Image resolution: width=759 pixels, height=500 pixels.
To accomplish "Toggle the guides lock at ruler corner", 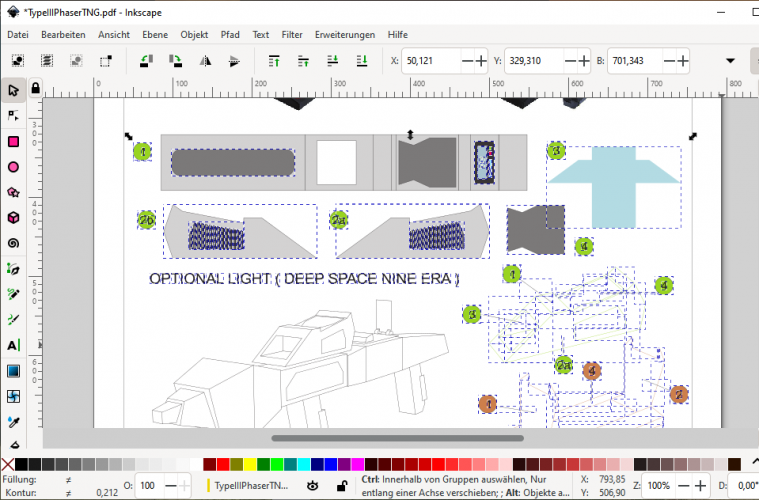I will click(x=35, y=88).
